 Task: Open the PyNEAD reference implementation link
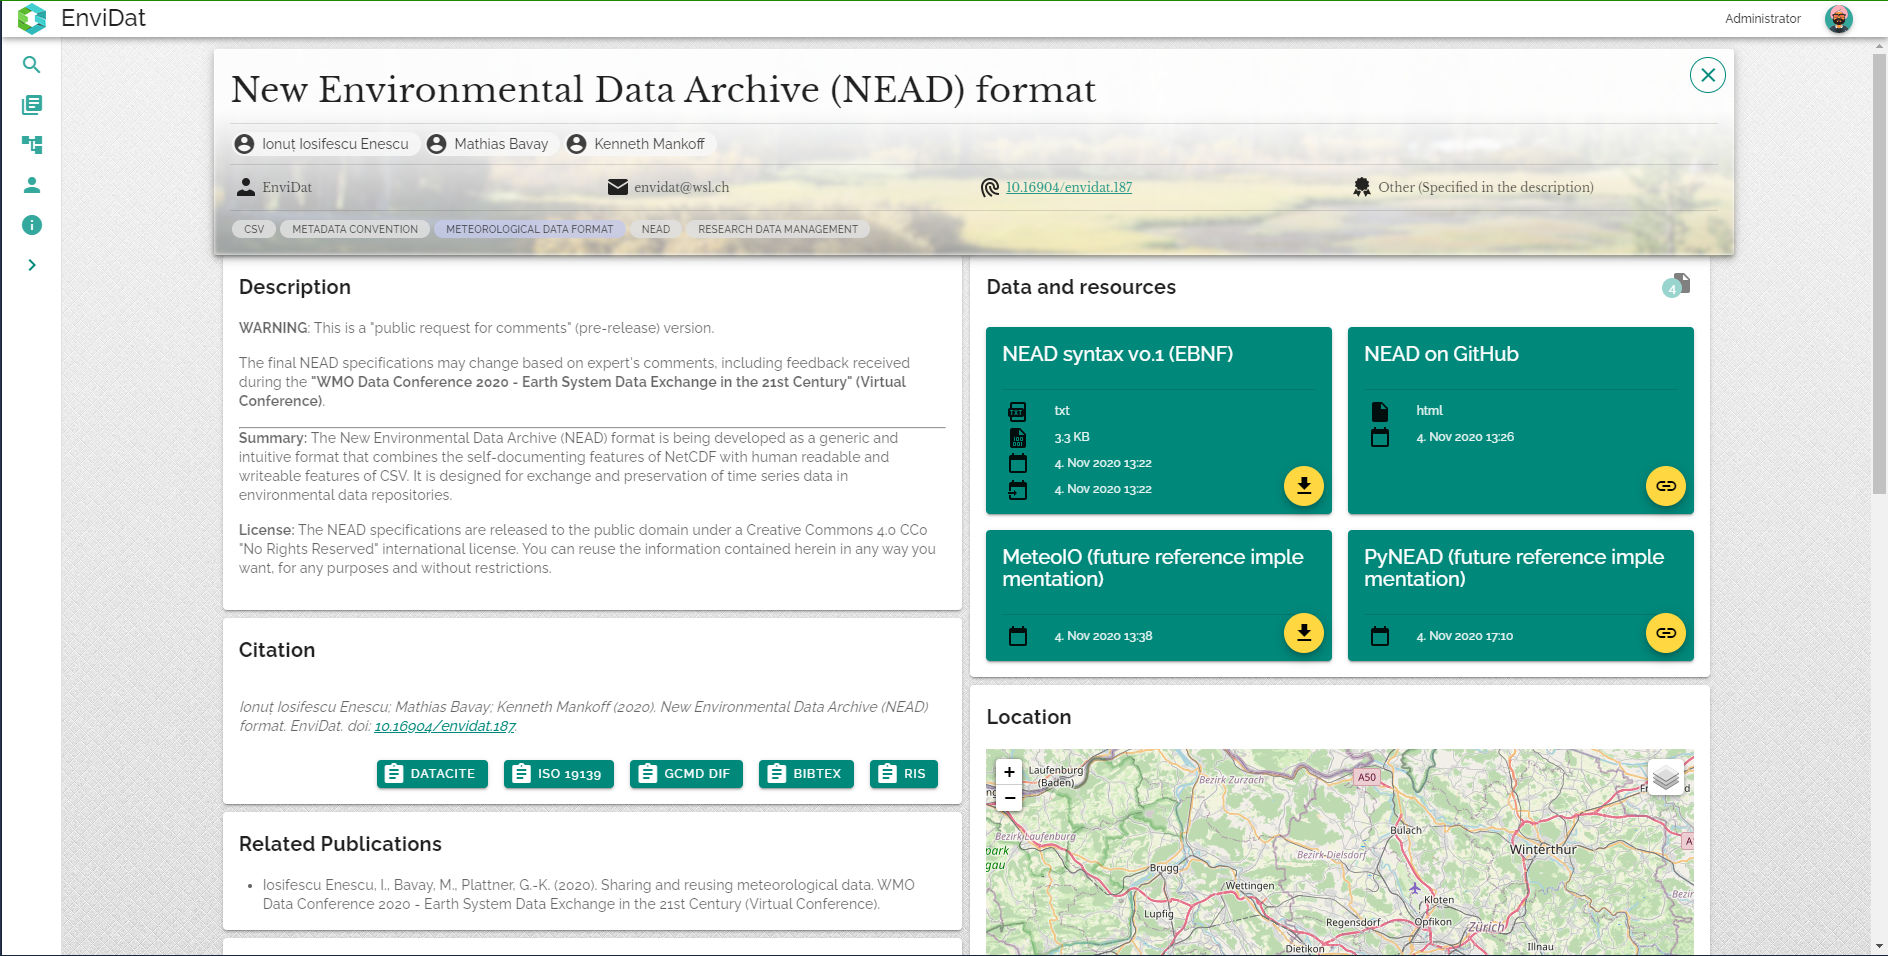(1665, 633)
